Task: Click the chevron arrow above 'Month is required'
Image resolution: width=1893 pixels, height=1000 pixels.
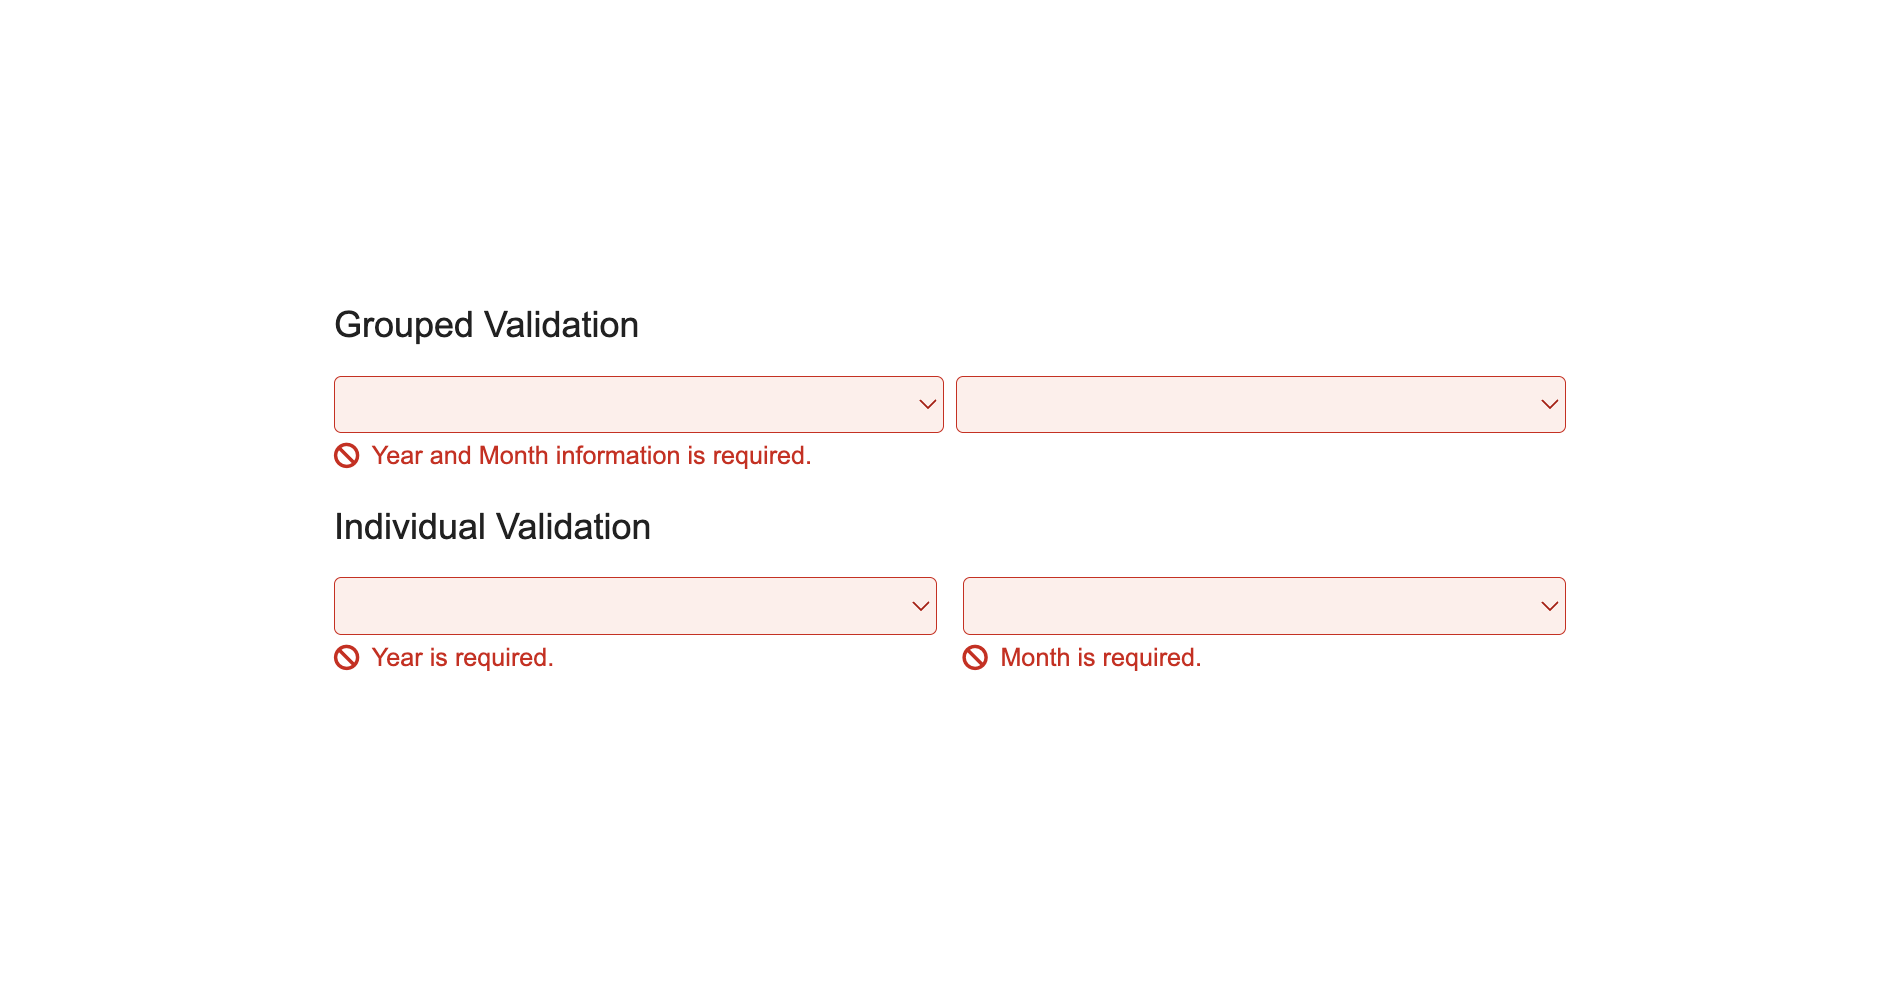Action: (1549, 607)
